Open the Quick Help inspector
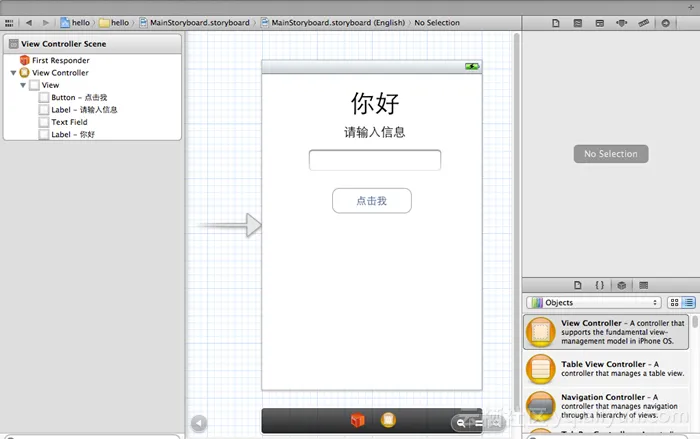The height and width of the screenshot is (439, 700). (x=578, y=23)
